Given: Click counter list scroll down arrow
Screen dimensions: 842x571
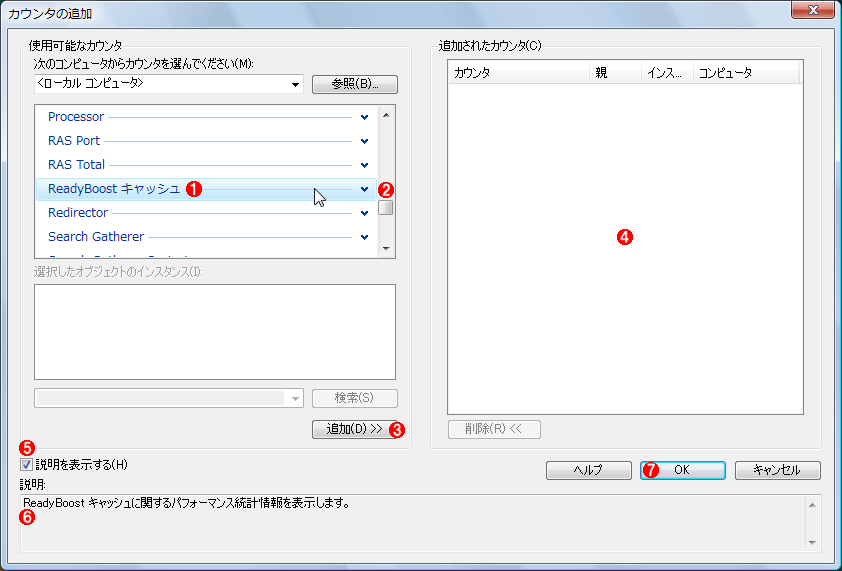Looking at the screenshot, I should (386, 249).
